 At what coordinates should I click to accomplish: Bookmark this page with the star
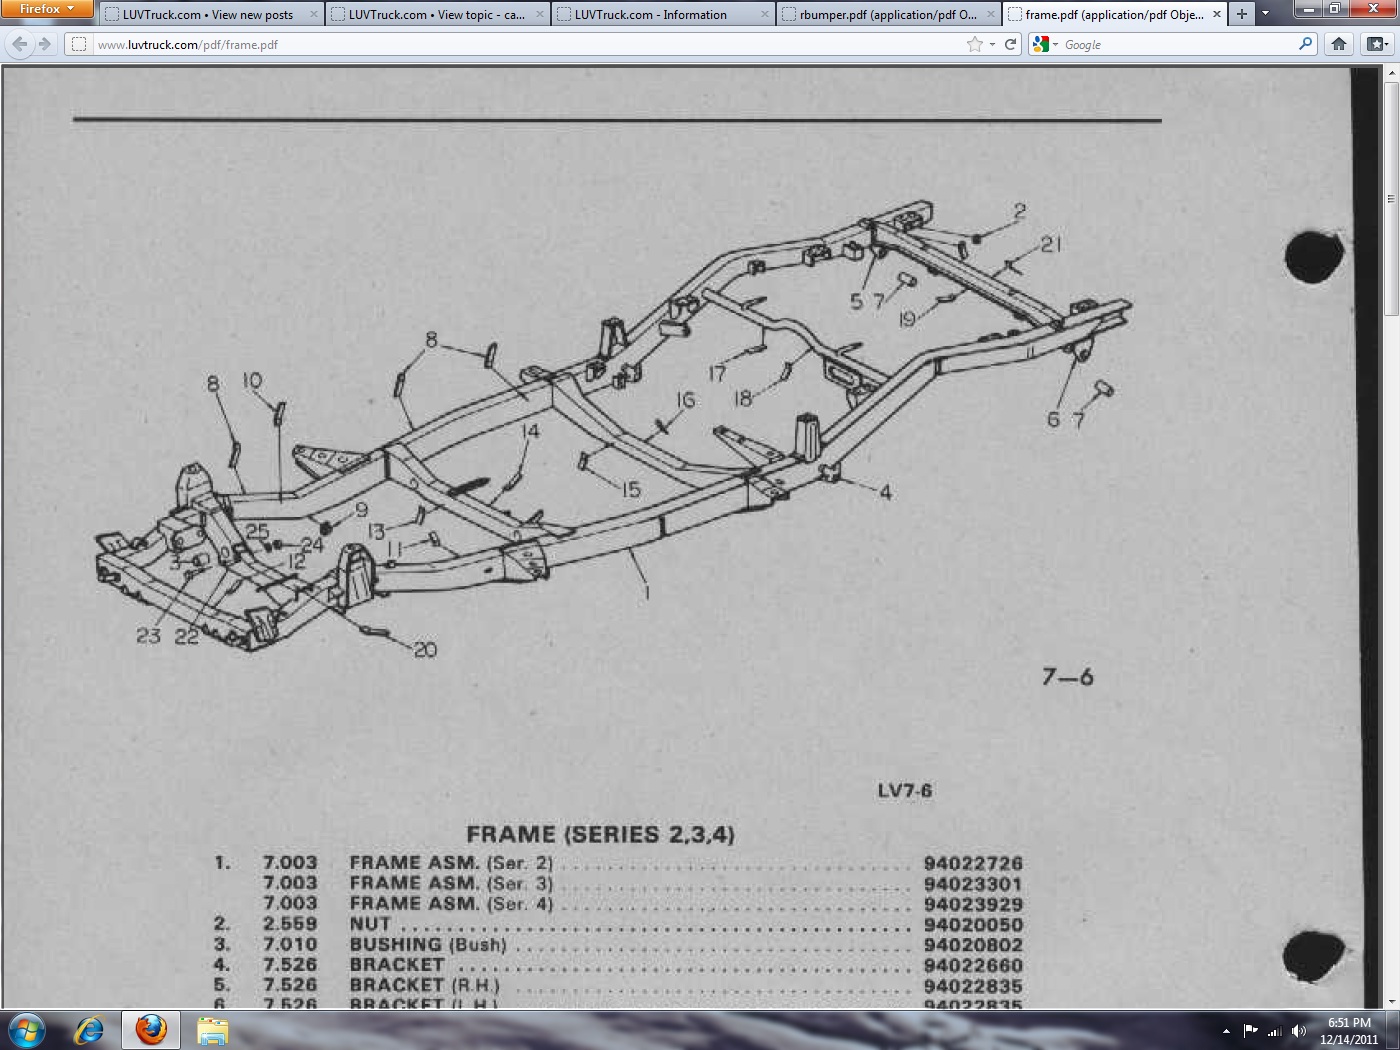(x=974, y=44)
